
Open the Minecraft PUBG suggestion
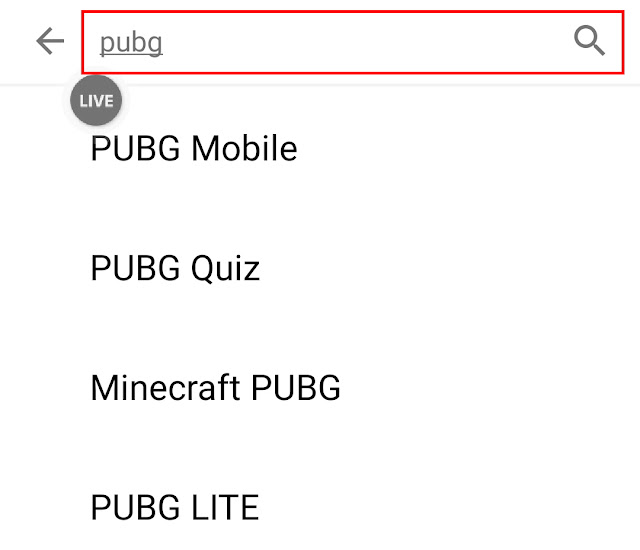coord(216,388)
